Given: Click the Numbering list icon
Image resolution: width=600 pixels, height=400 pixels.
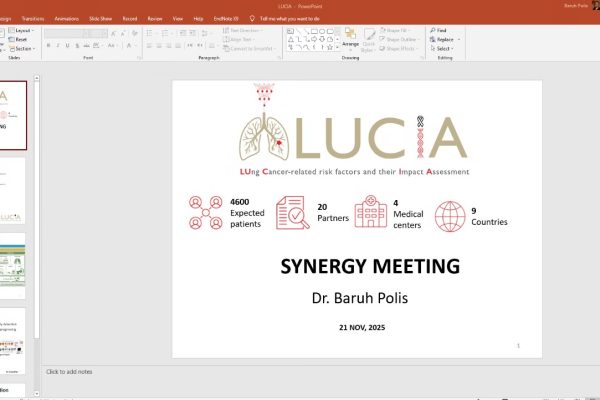Looking at the screenshot, I should tap(165, 33).
